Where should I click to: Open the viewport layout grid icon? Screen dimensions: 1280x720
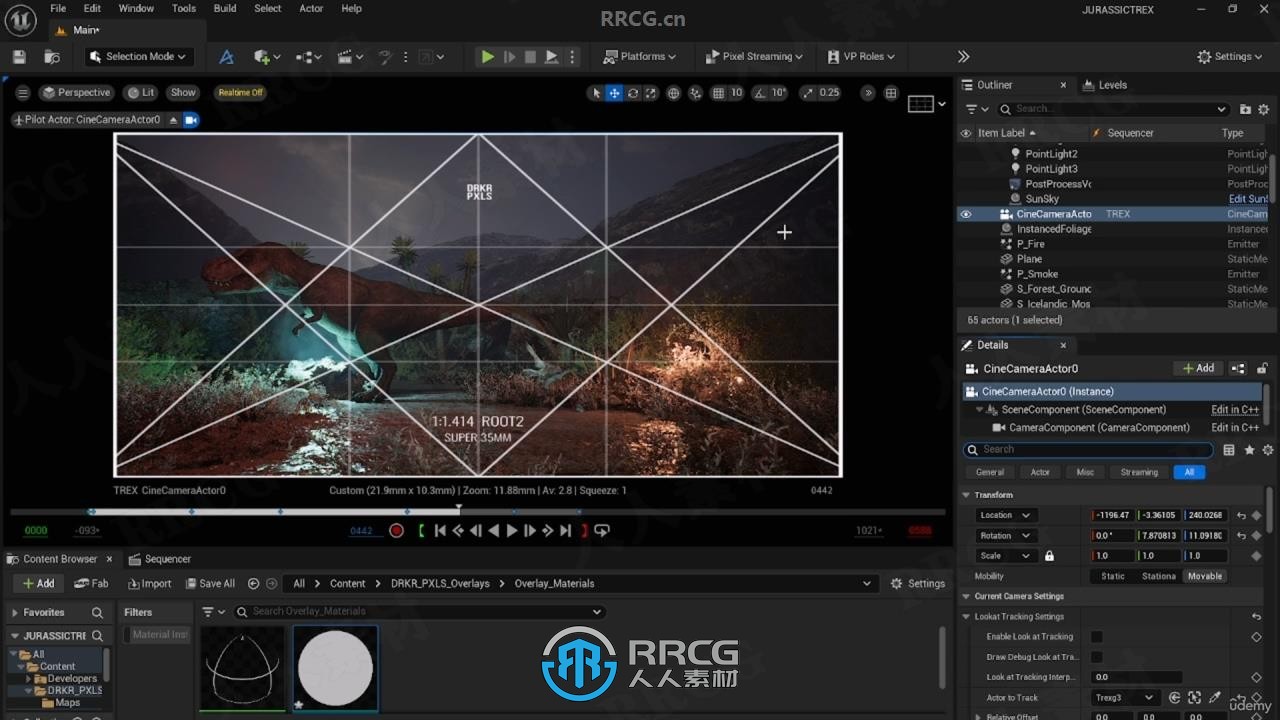(891, 93)
